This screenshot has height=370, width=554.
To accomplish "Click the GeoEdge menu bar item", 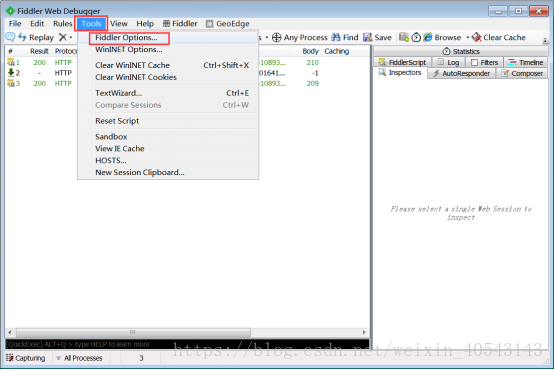I will click(x=228, y=24).
